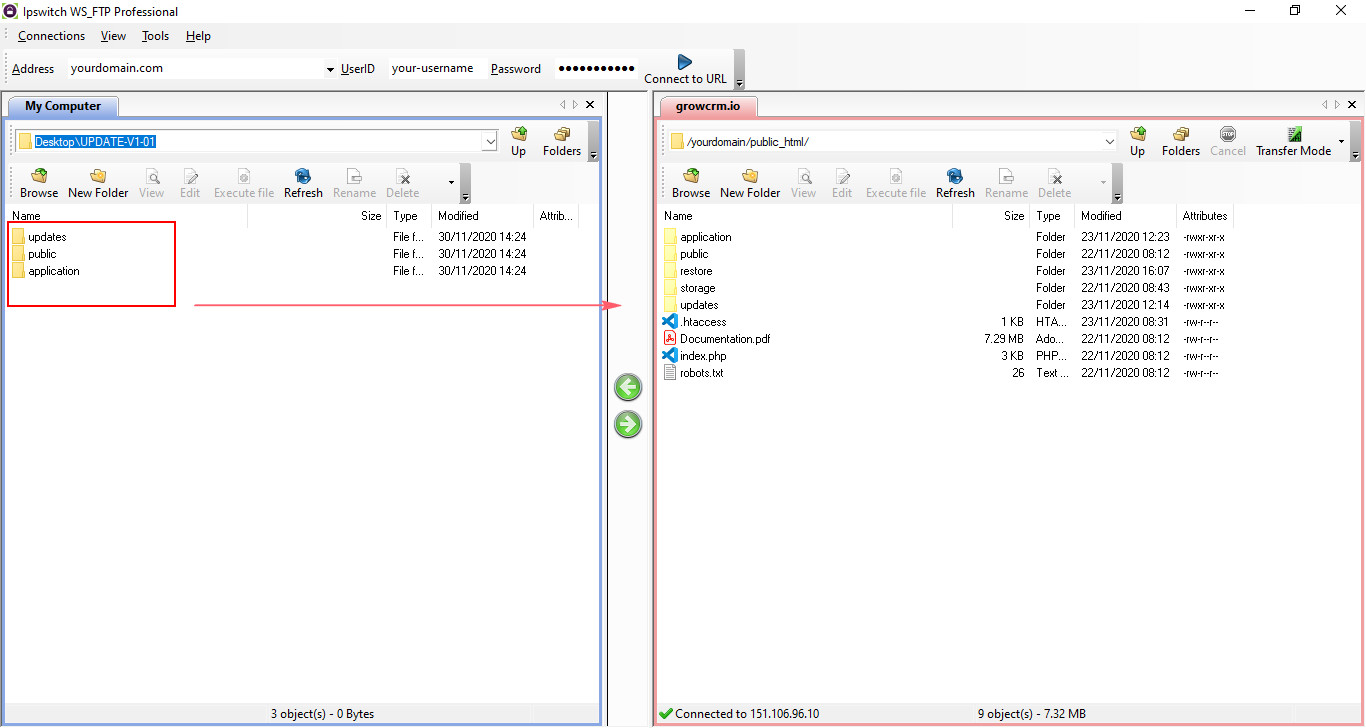Image resolution: width=1366 pixels, height=728 pixels.
Task: Open the Transfer Mode dropdown arrow
Action: (x=1341, y=141)
